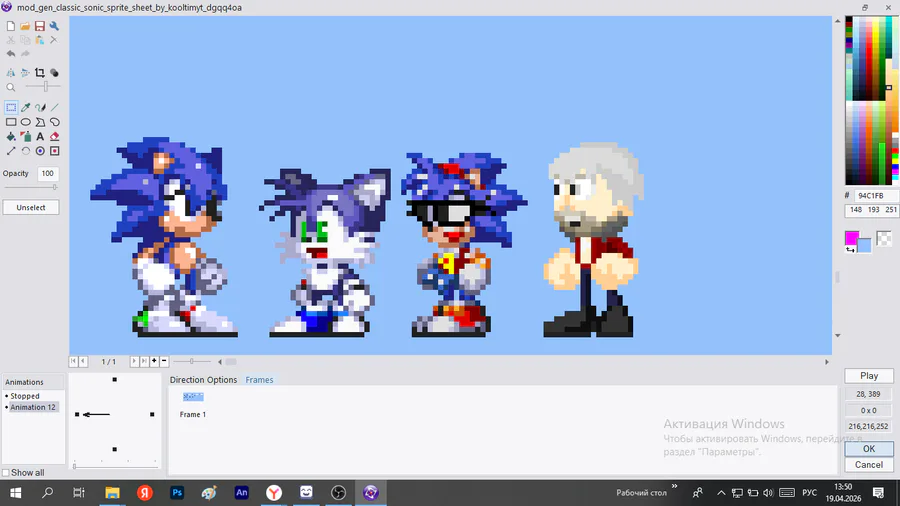This screenshot has height=506, width=900.
Task: Click the Export (floppy disk) icon
Action: (40, 26)
